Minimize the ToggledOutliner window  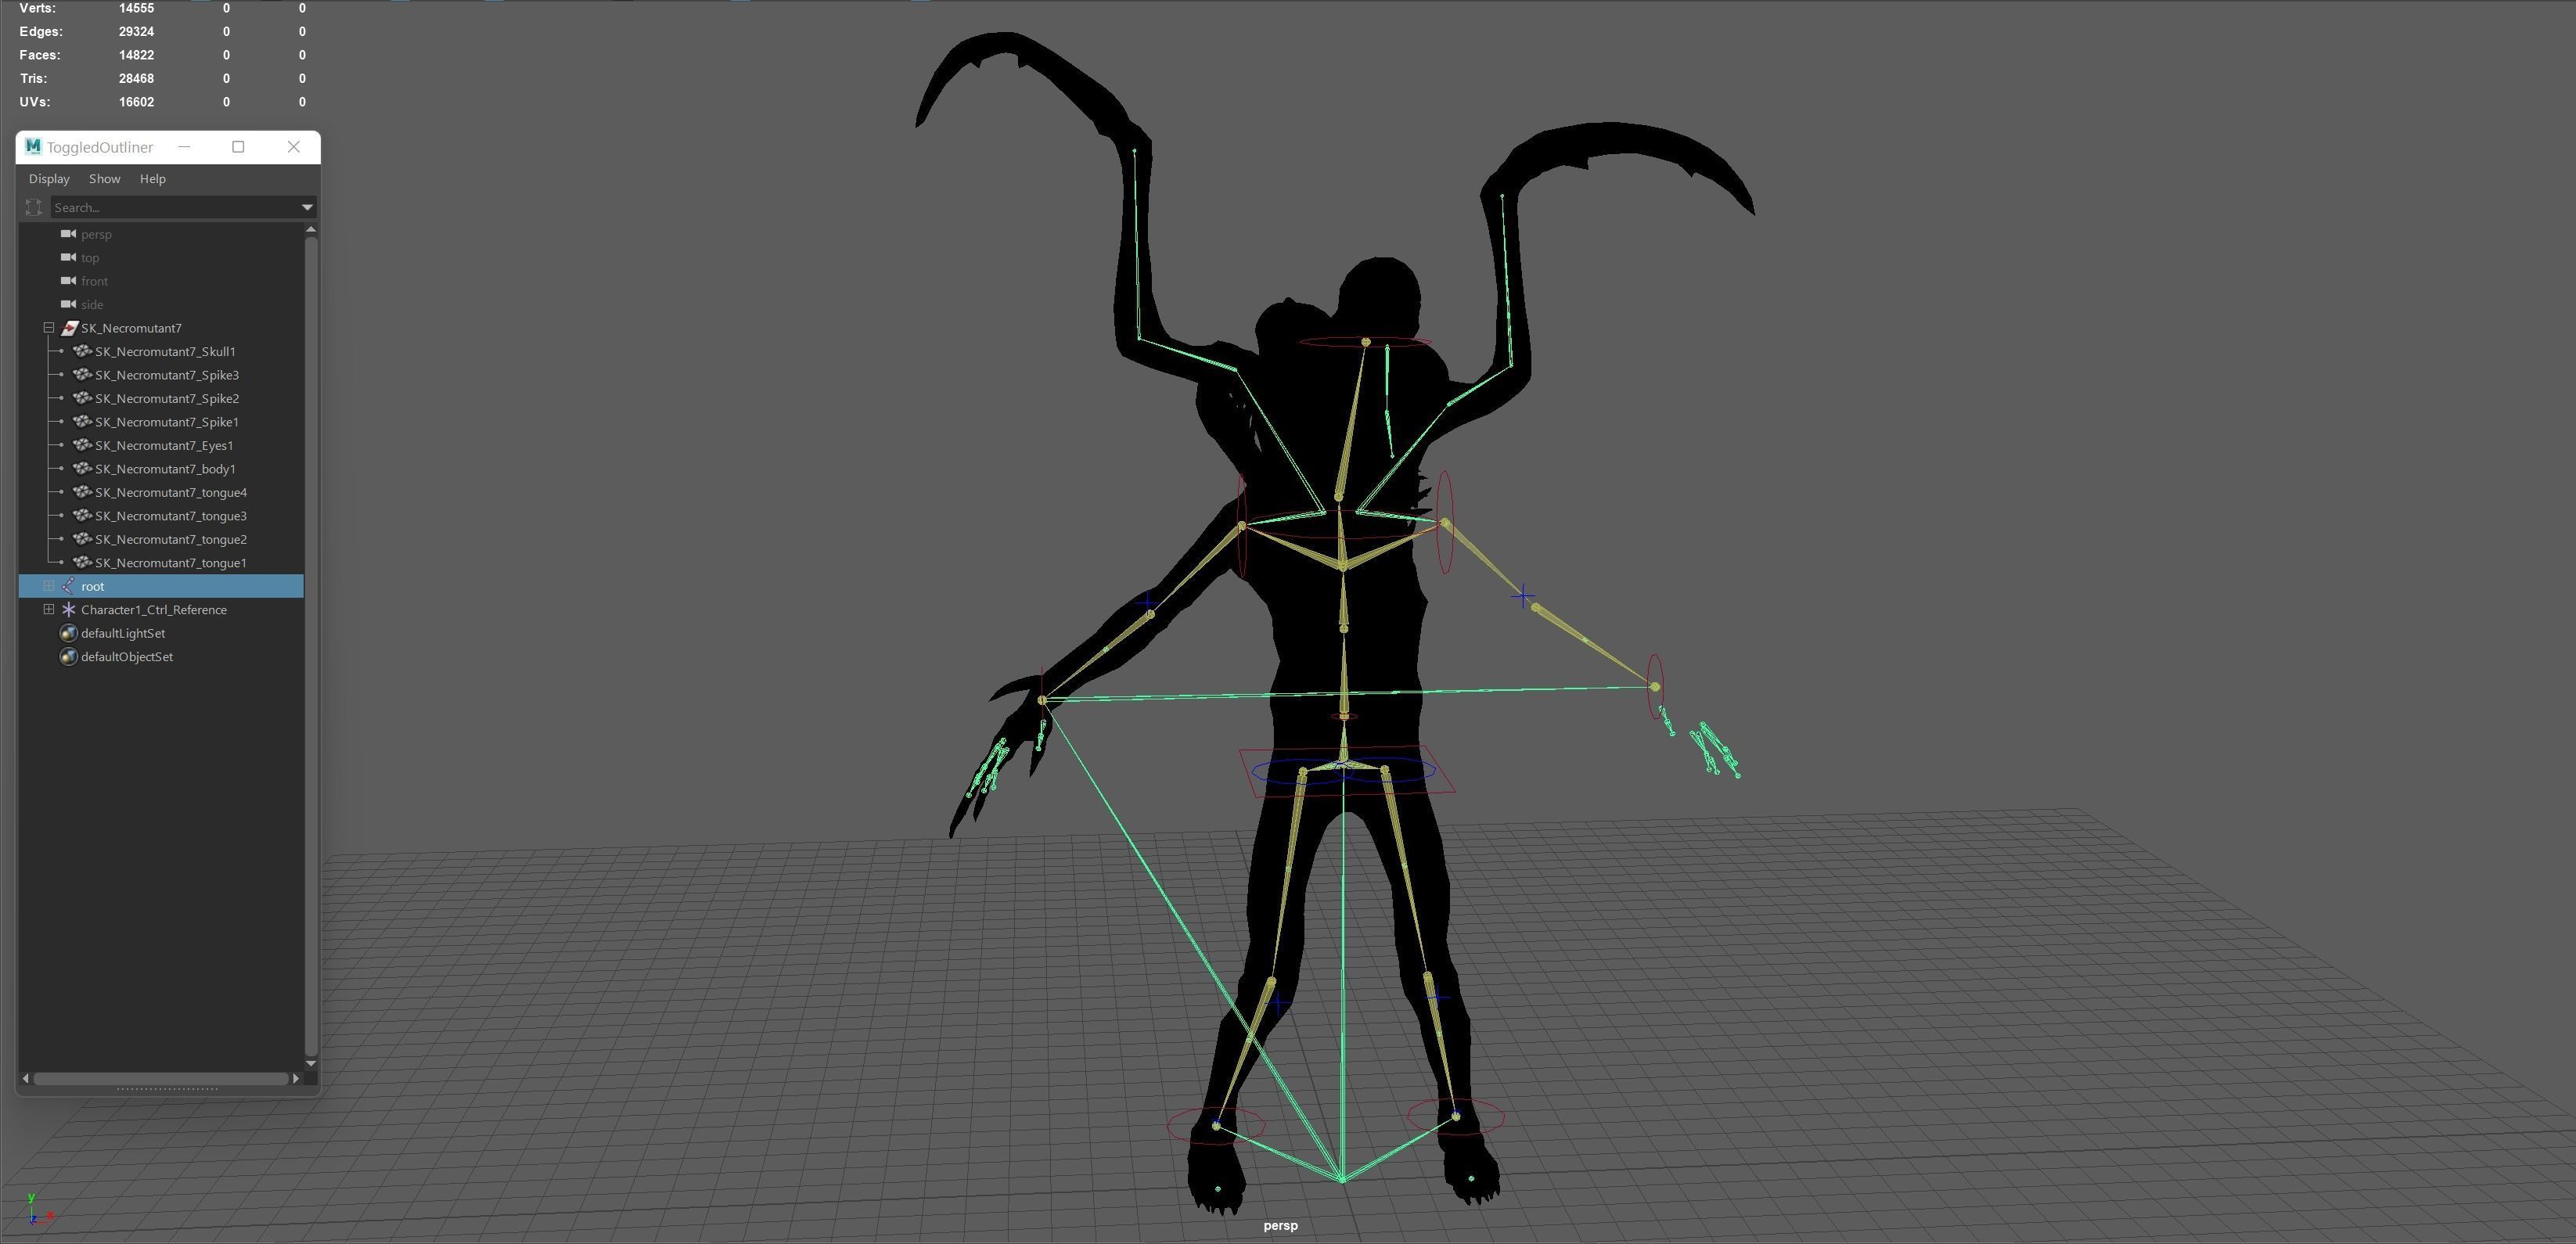pos(184,147)
